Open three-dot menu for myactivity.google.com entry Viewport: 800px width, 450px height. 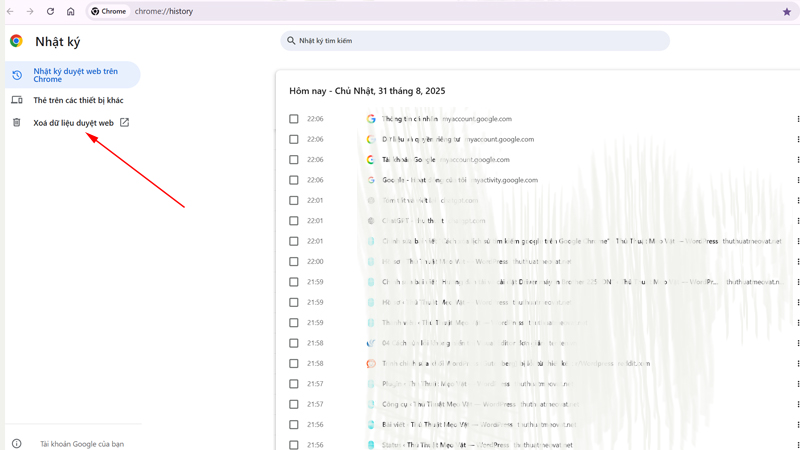point(797,180)
